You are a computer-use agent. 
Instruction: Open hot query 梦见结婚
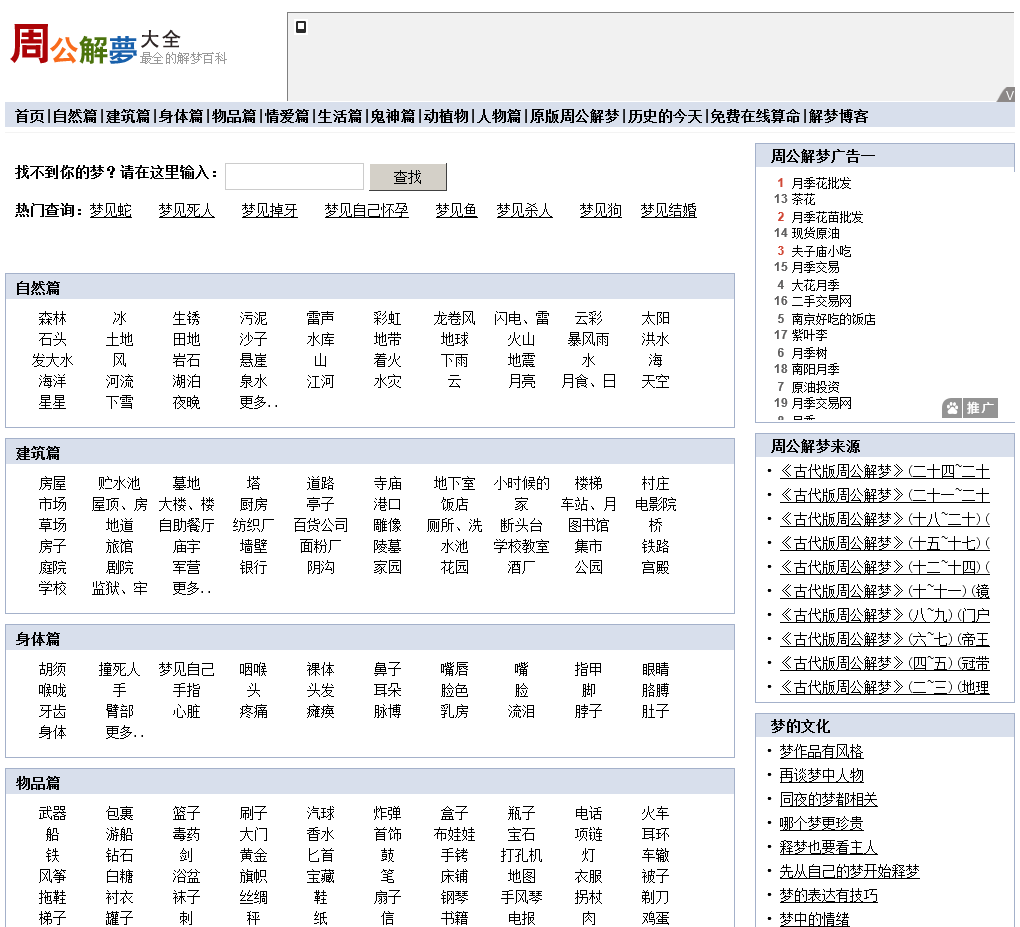(669, 211)
